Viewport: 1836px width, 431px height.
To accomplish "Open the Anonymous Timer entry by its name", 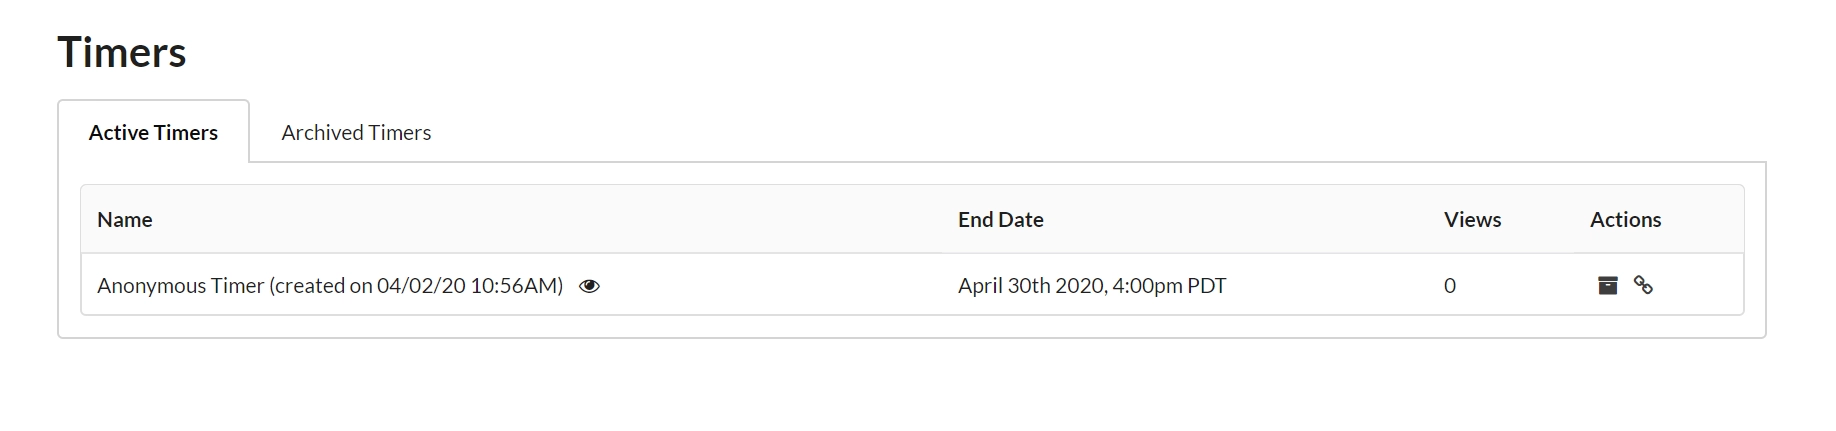I will click(329, 286).
